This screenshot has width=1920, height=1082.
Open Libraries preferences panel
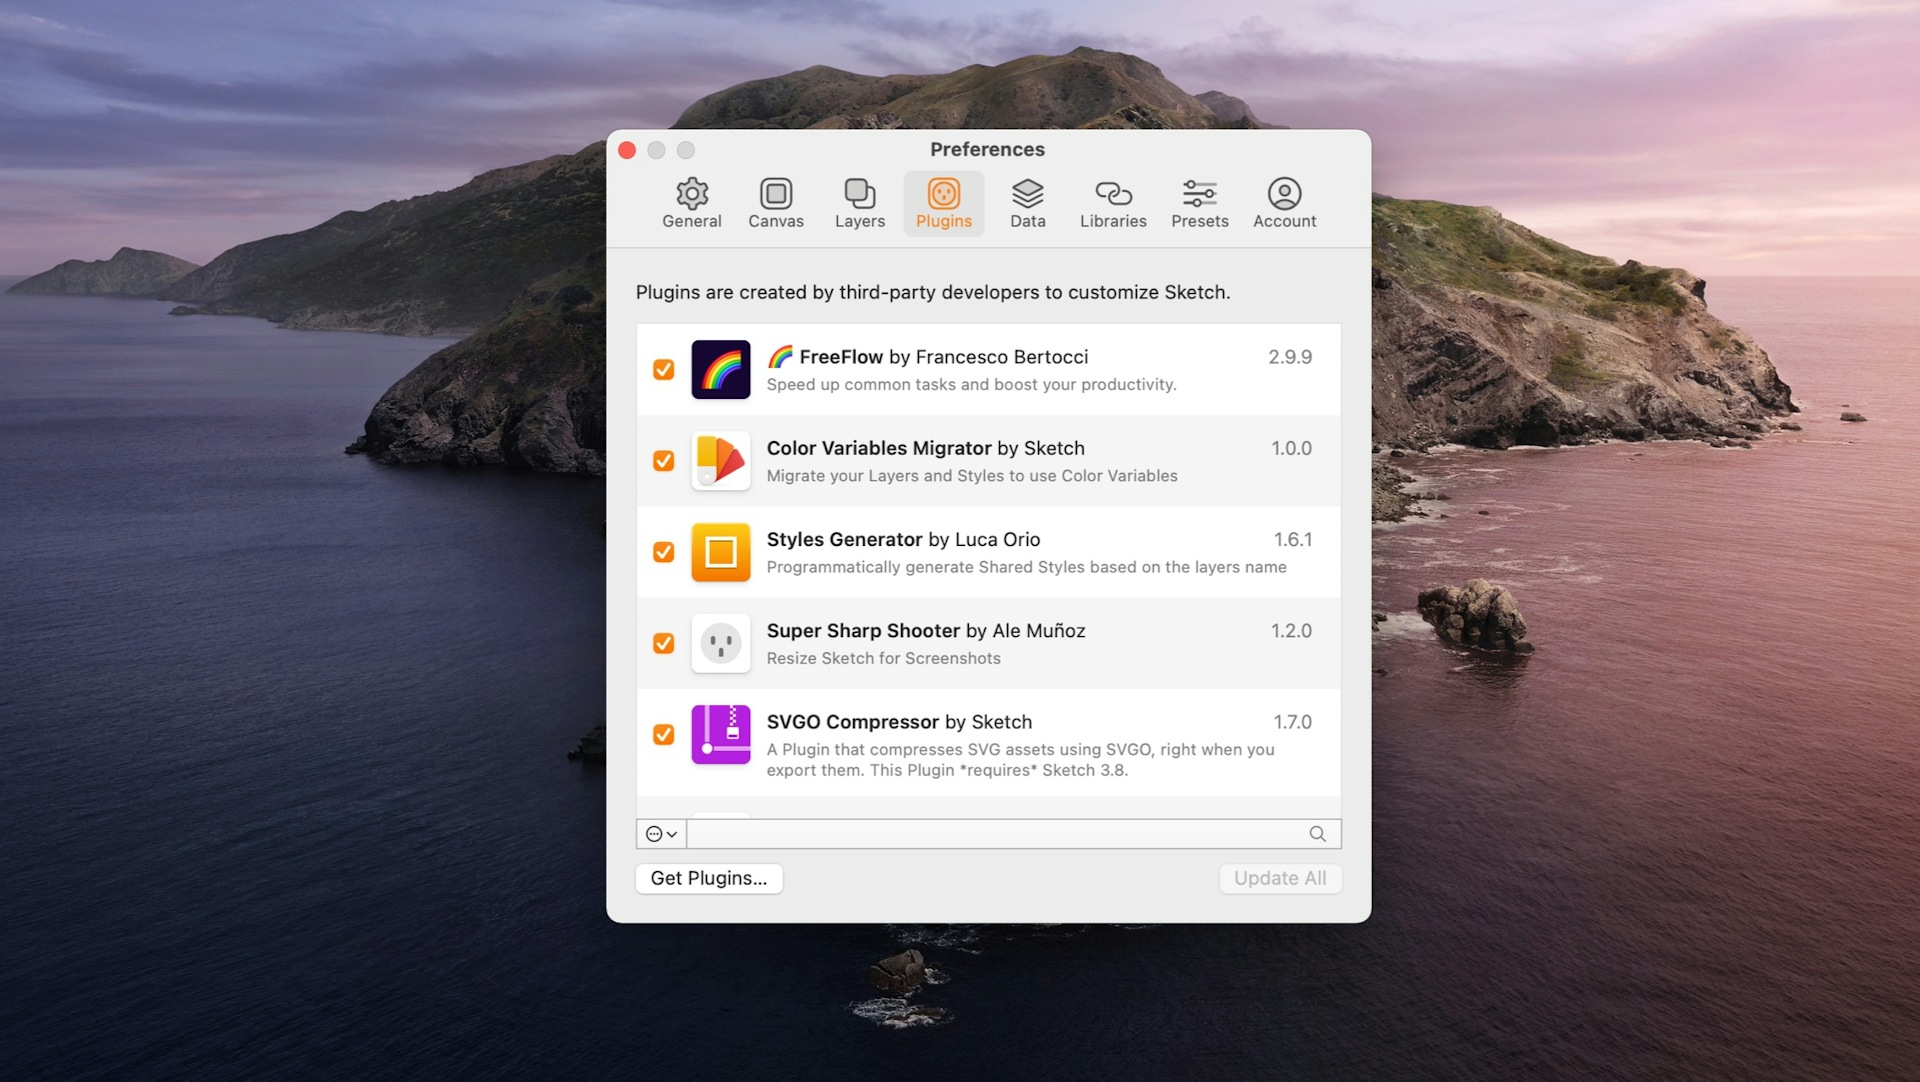pyautogui.click(x=1112, y=202)
